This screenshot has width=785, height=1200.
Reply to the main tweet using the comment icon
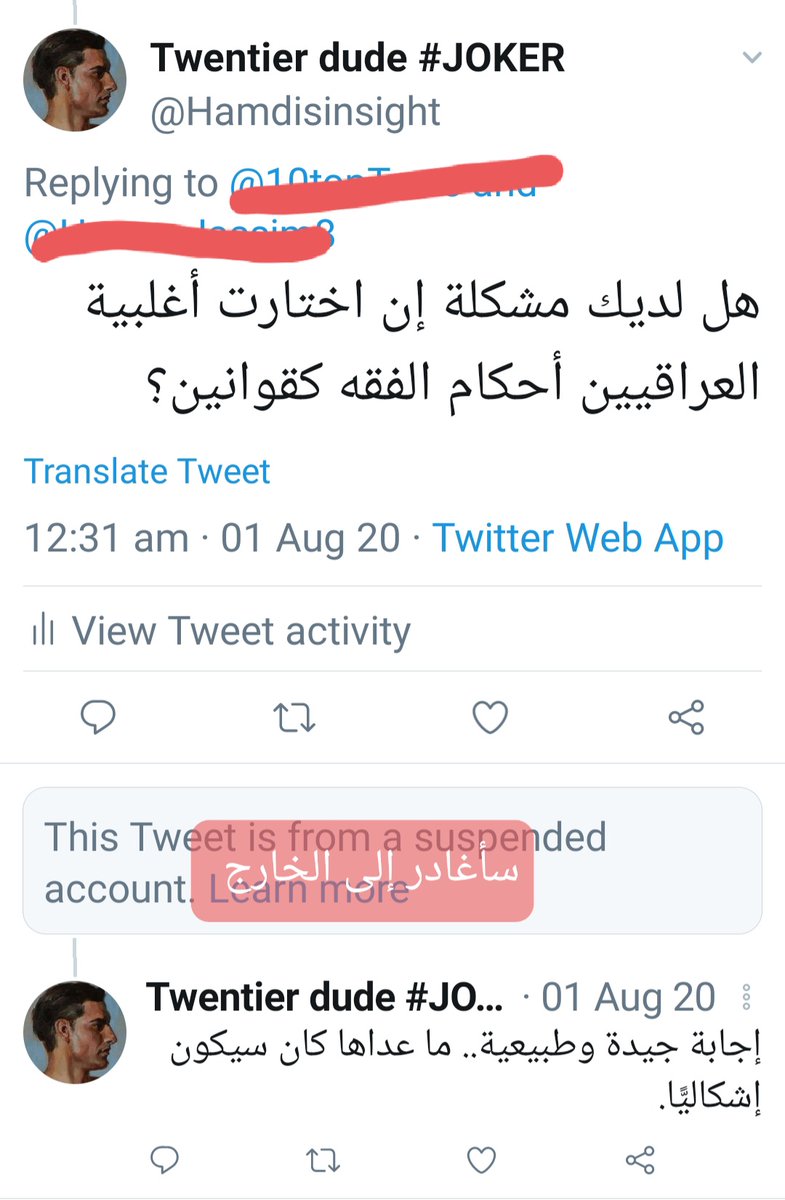(97, 717)
